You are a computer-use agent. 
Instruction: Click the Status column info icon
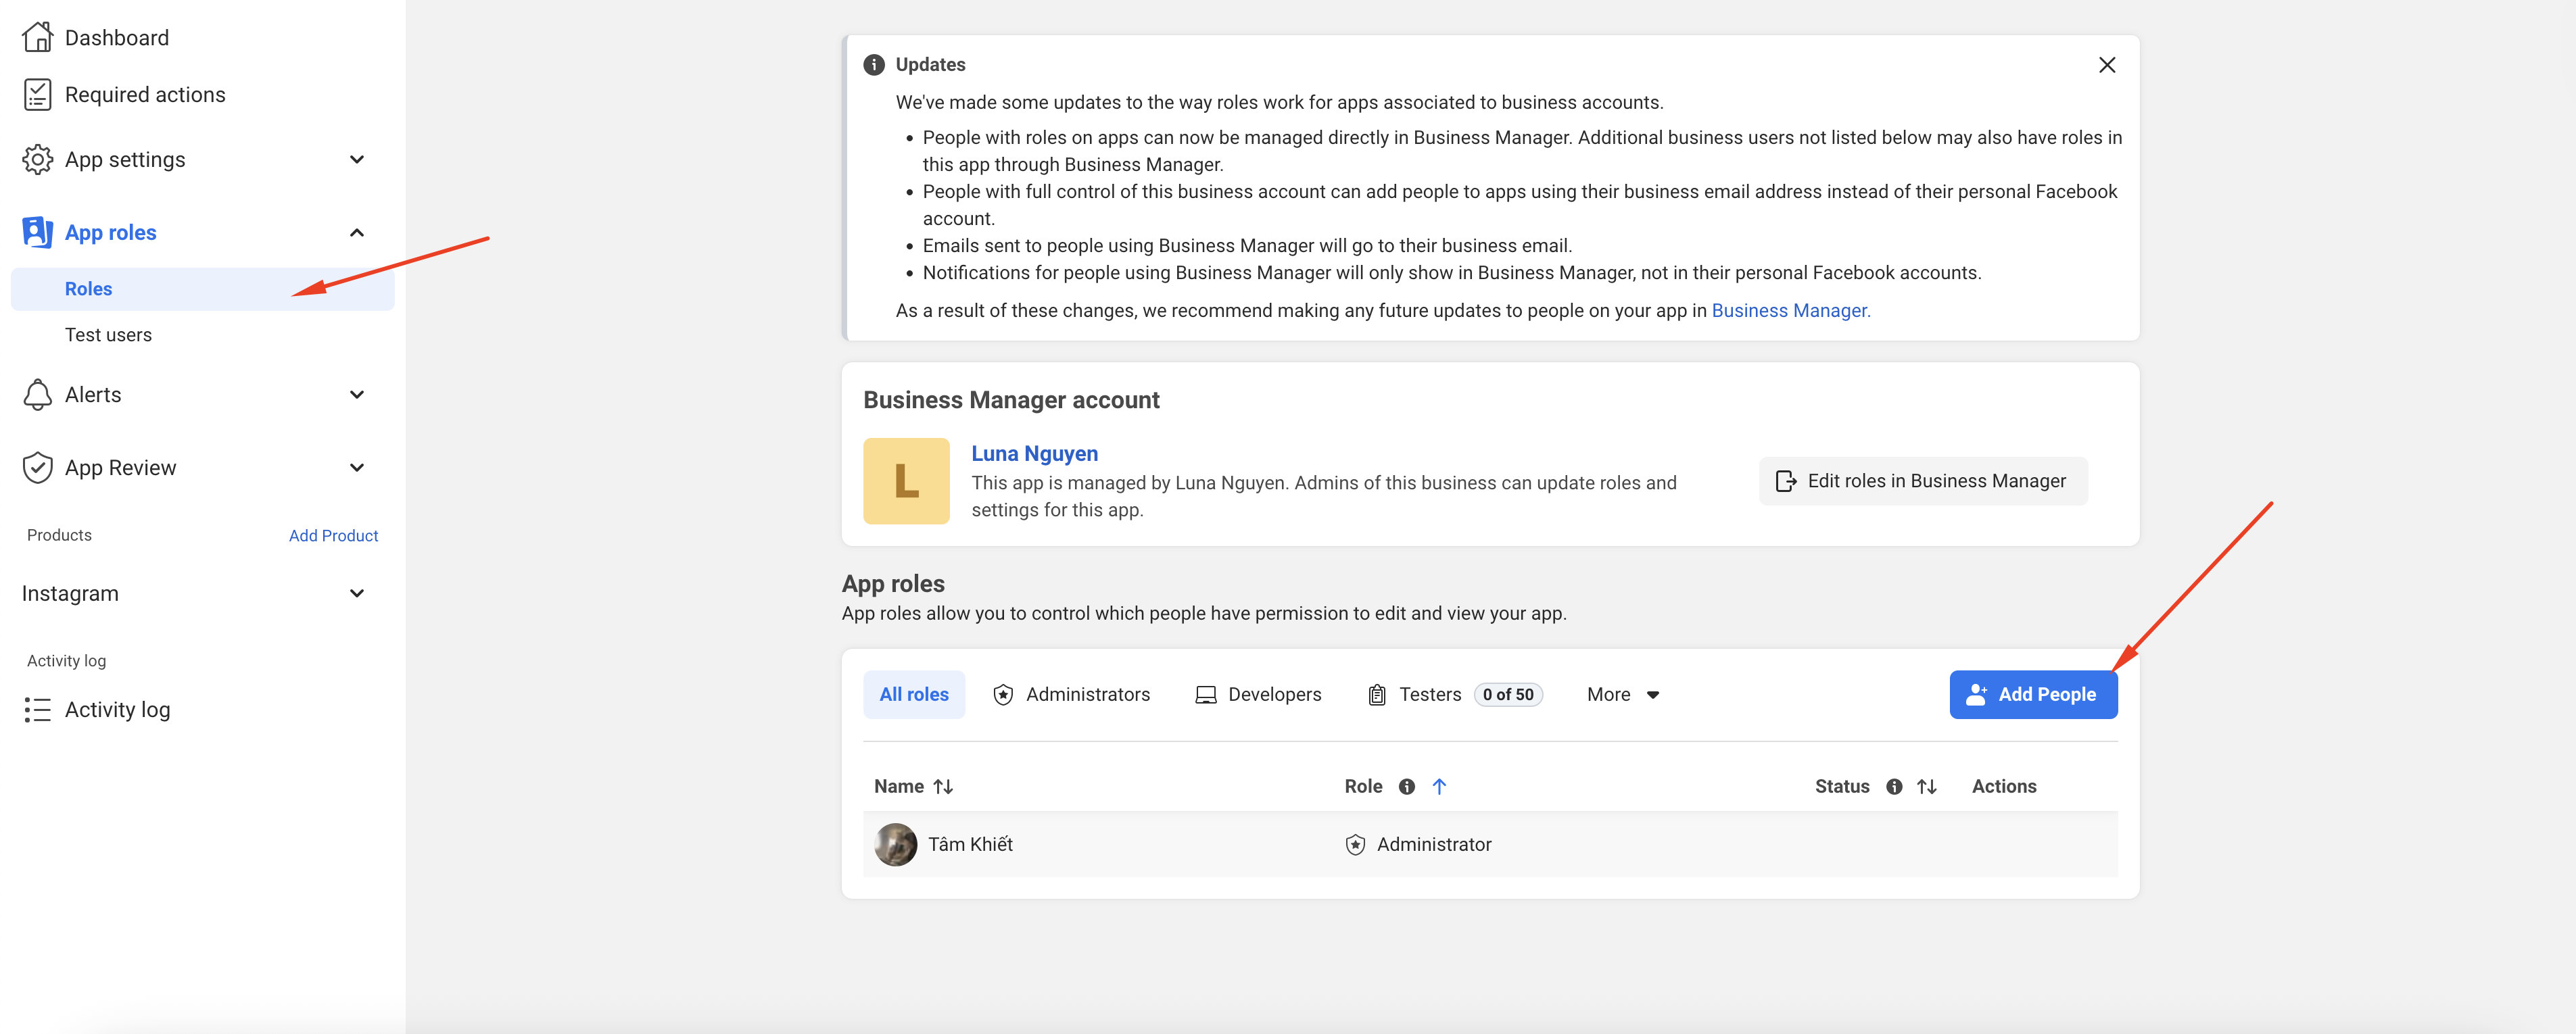point(1893,787)
